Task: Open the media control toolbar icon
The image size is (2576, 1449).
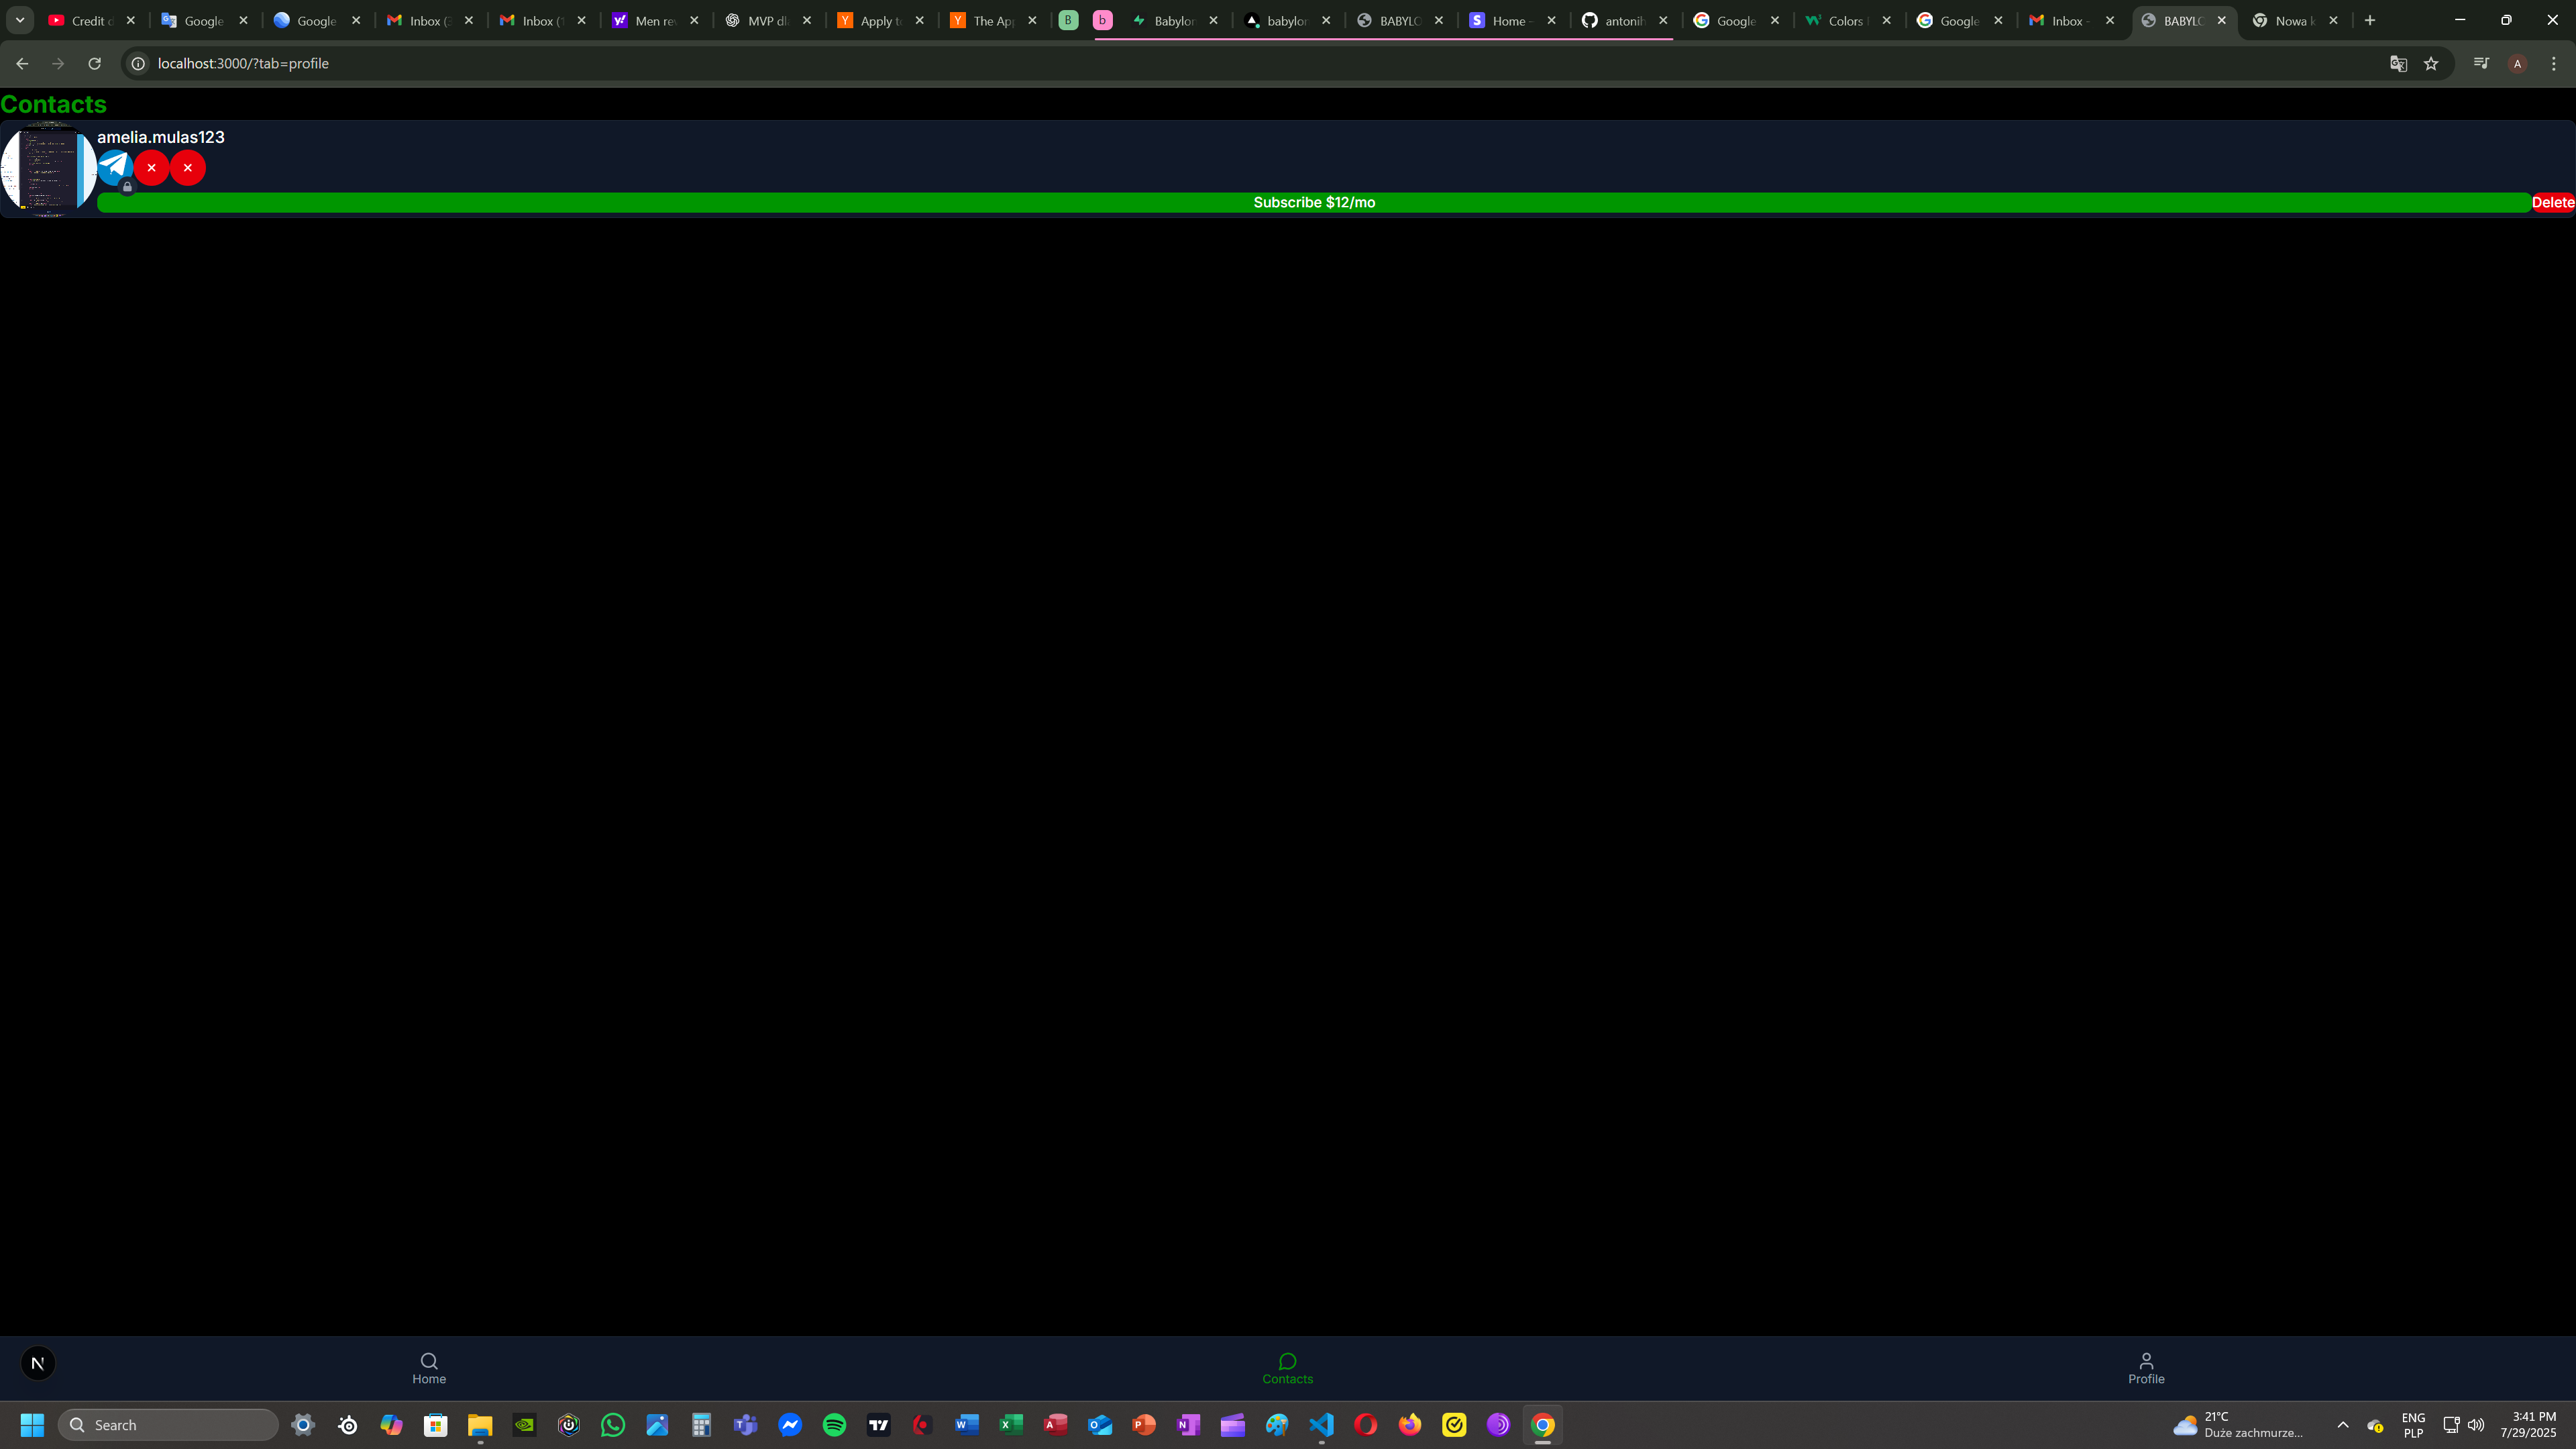Action: tap(2481, 63)
